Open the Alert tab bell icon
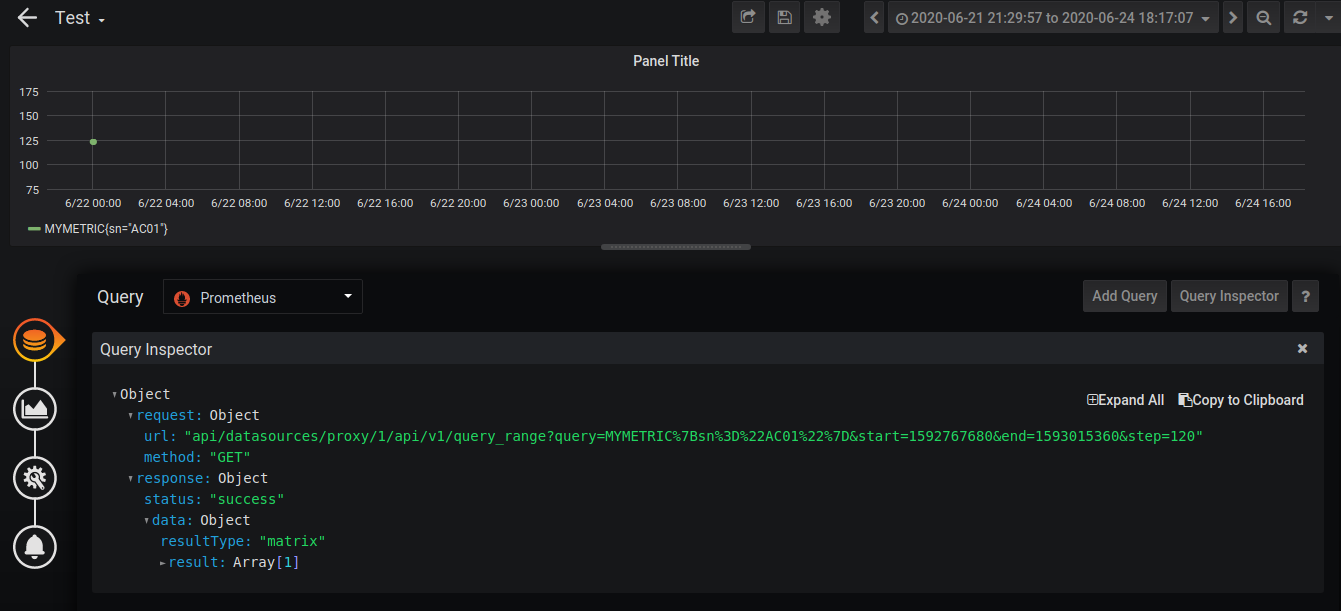1341x611 pixels. tap(35, 546)
